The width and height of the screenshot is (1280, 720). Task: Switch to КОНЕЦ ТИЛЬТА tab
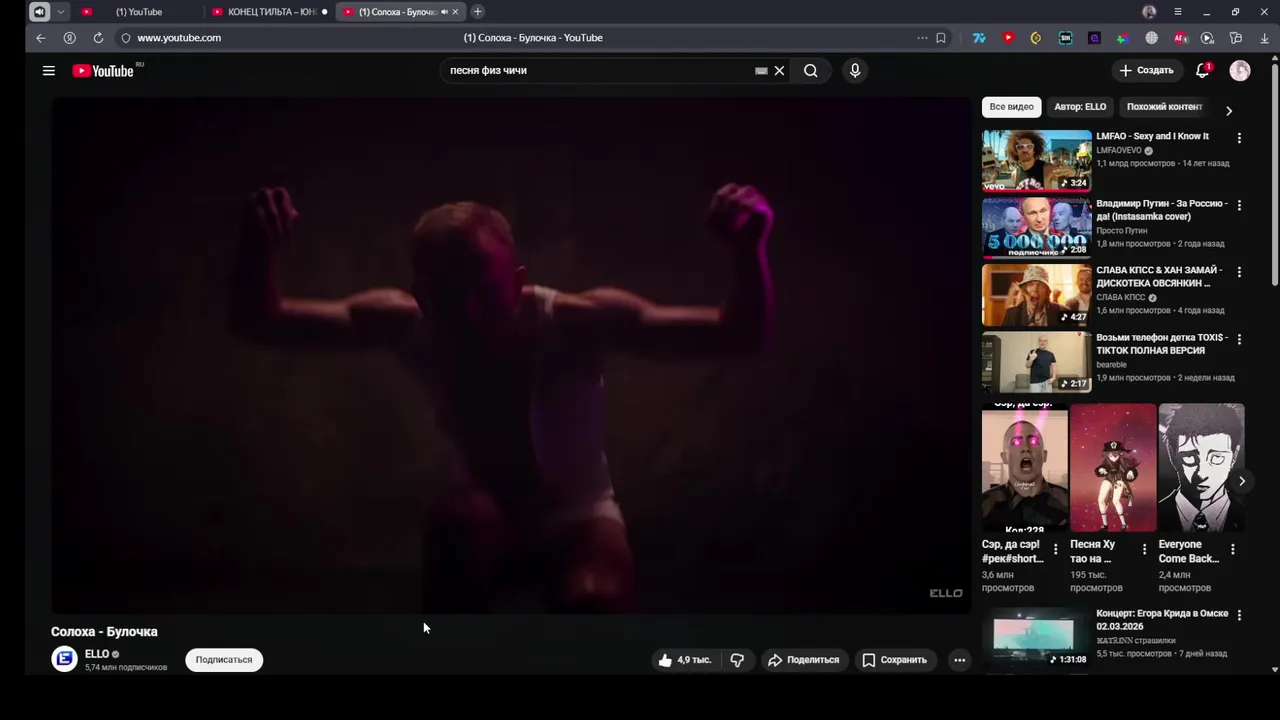270,12
